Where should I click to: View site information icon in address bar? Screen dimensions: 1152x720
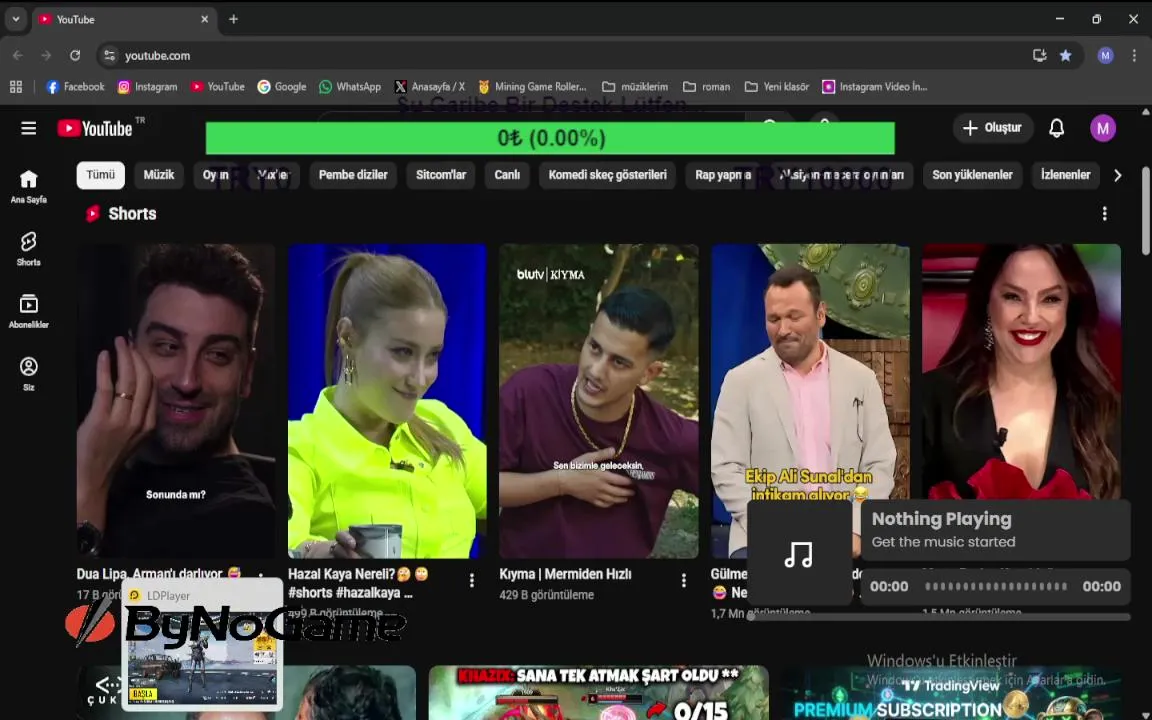(109, 55)
